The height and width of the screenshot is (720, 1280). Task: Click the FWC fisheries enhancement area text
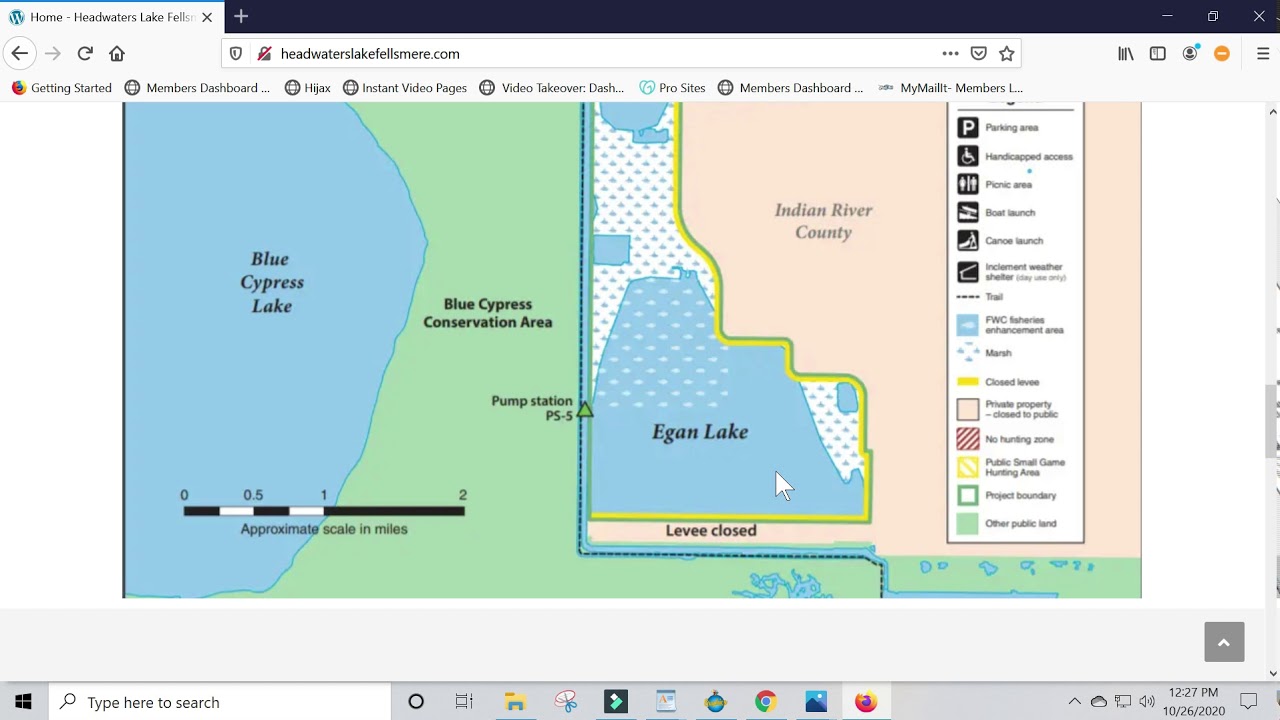1024,325
